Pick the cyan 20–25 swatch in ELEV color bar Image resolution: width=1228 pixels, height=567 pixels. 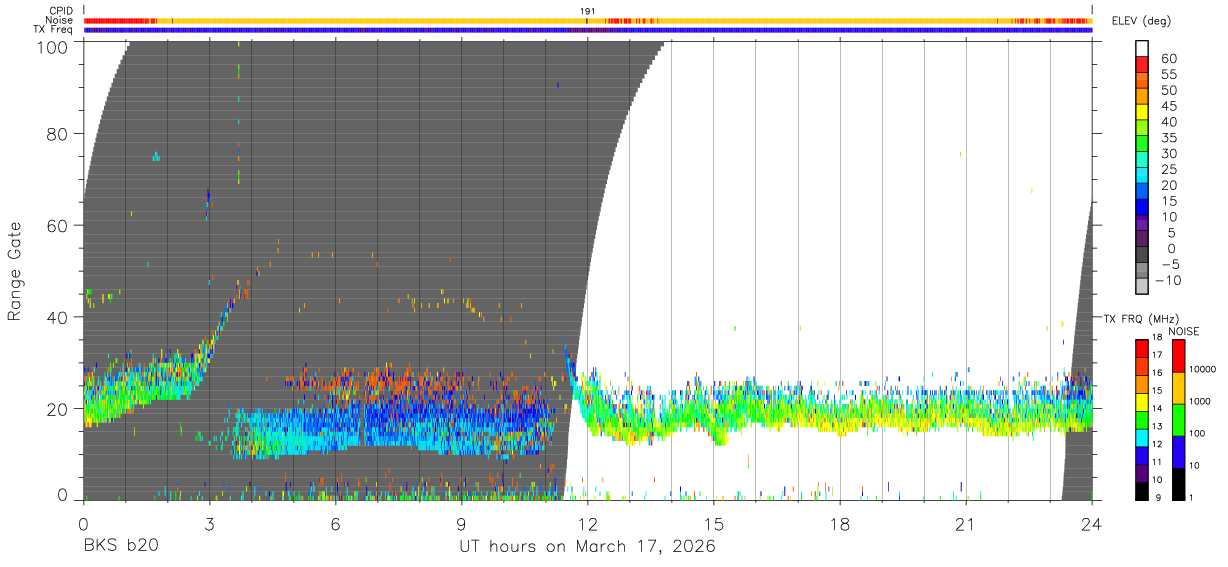(1143, 177)
